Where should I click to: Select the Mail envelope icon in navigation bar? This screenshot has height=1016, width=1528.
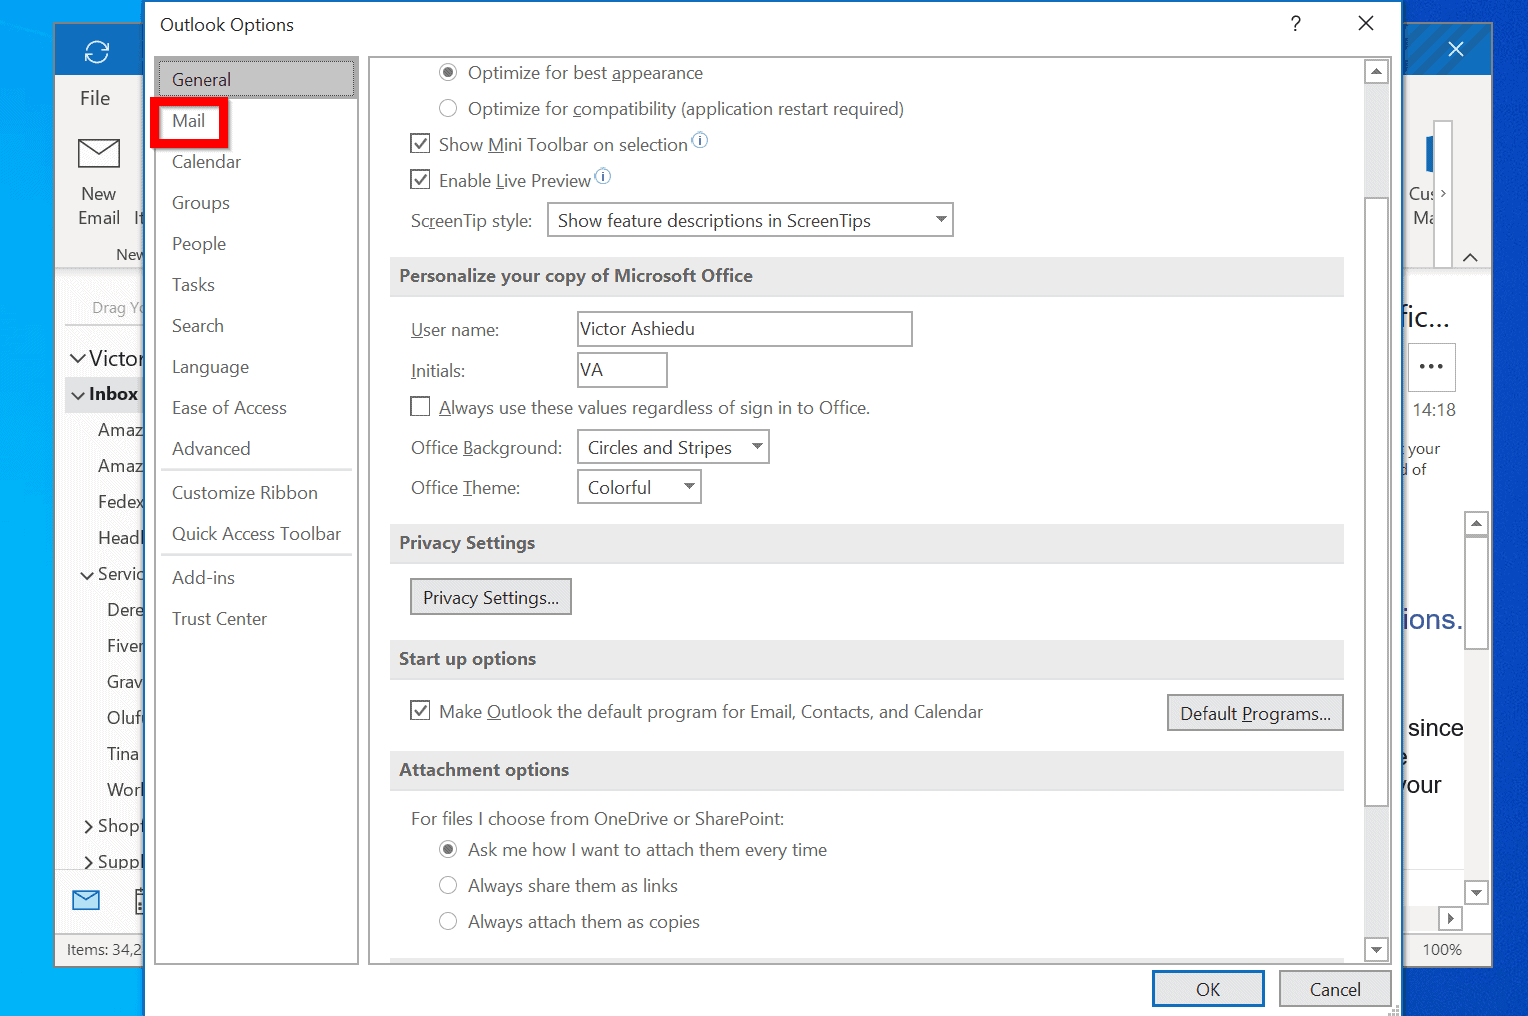pos(86,900)
